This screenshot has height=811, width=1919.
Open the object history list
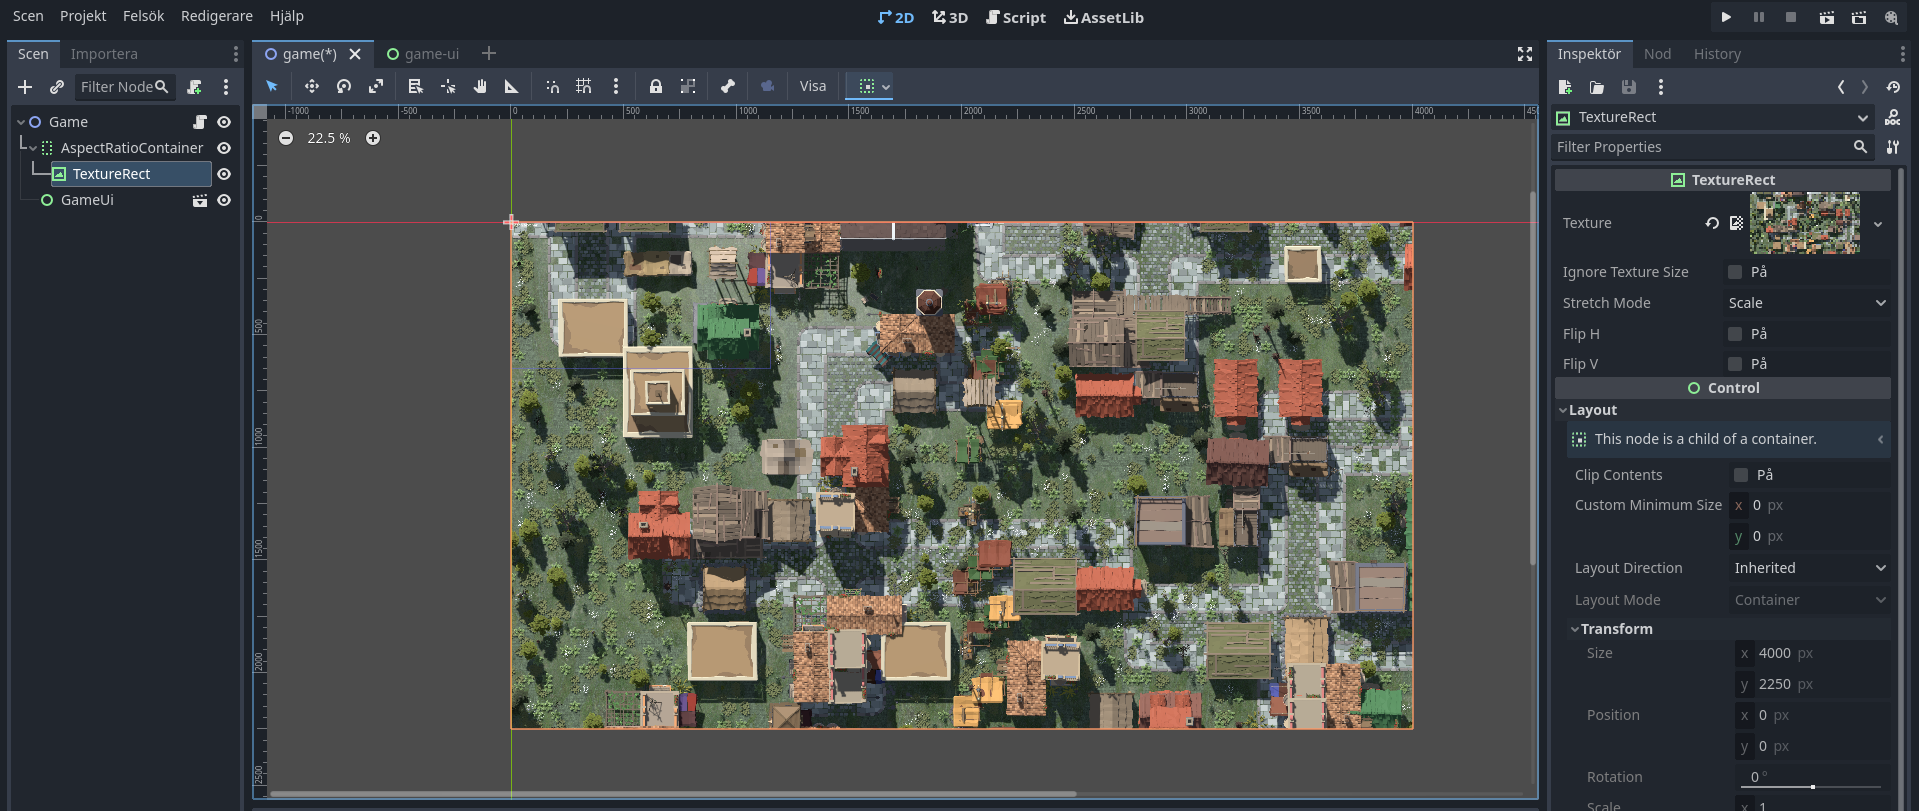pos(1893,87)
